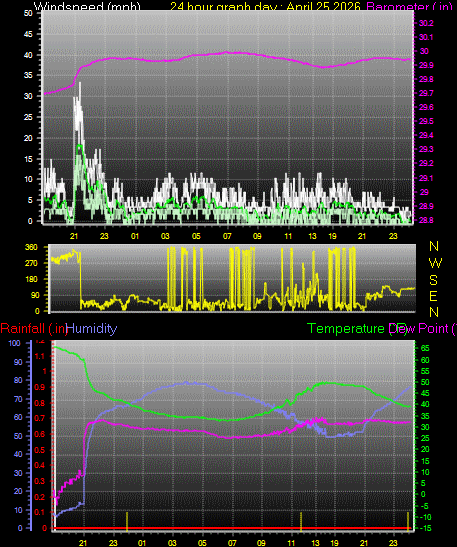This screenshot has height=547, width=457.
Task: Click barometer axis value 28.8
Action: 426,220
